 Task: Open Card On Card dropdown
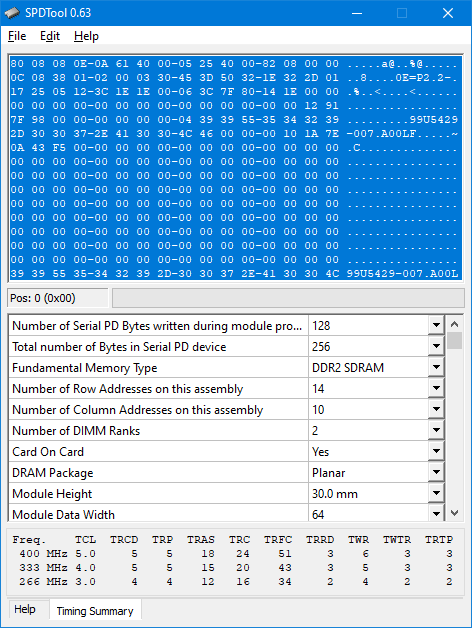tap(436, 451)
